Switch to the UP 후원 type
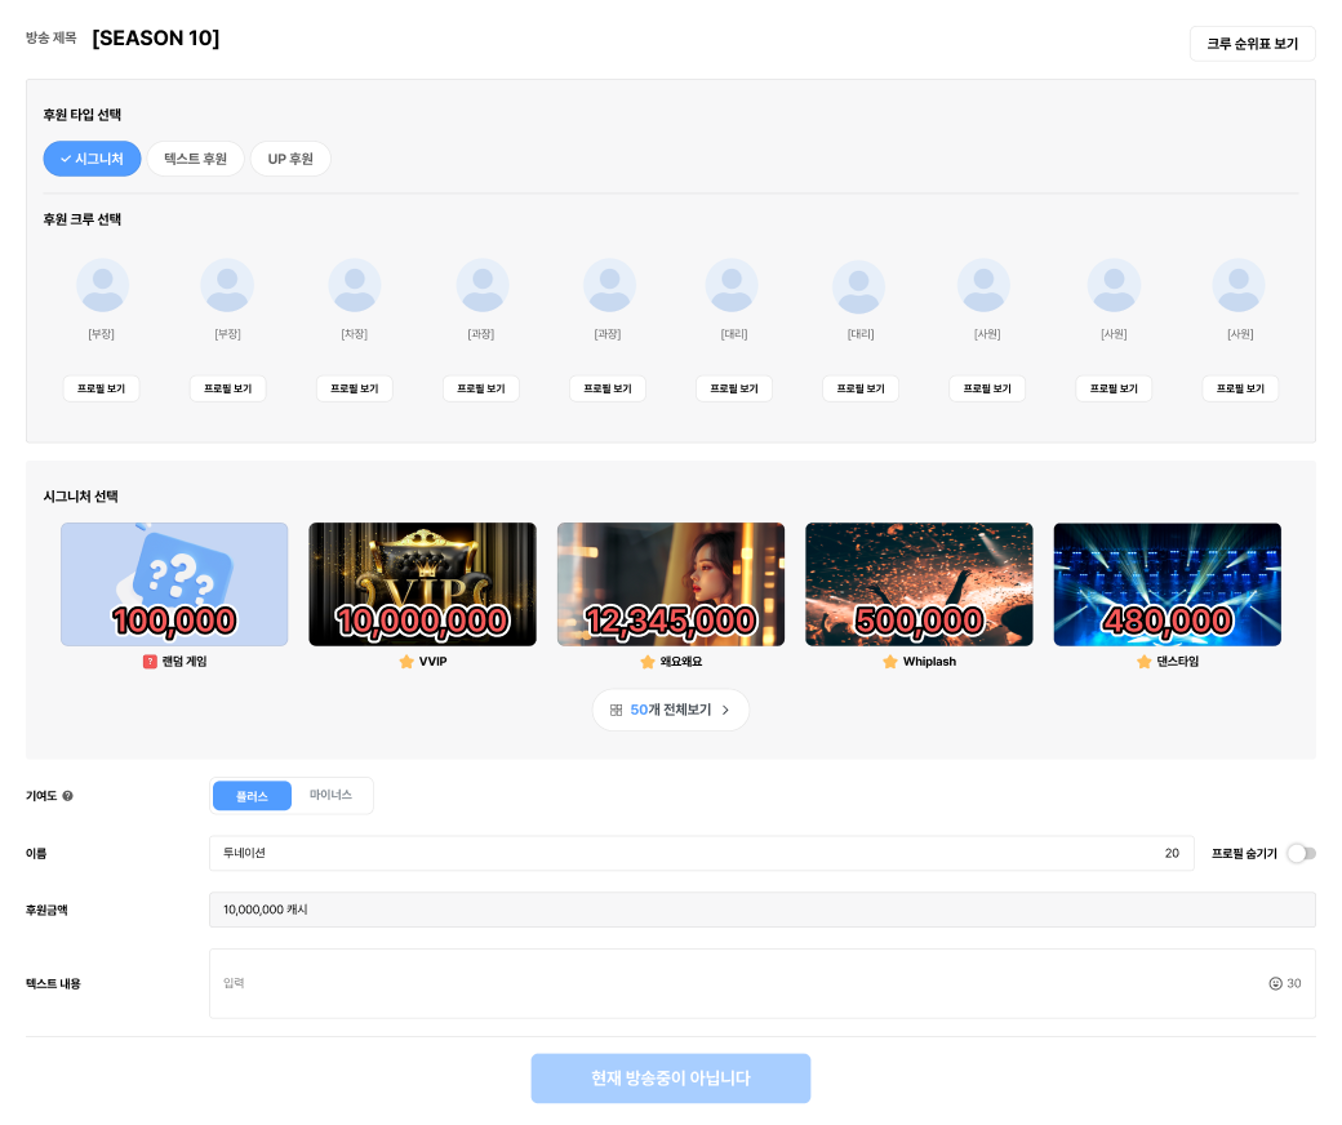This screenshot has width=1342, height=1125. [290, 159]
